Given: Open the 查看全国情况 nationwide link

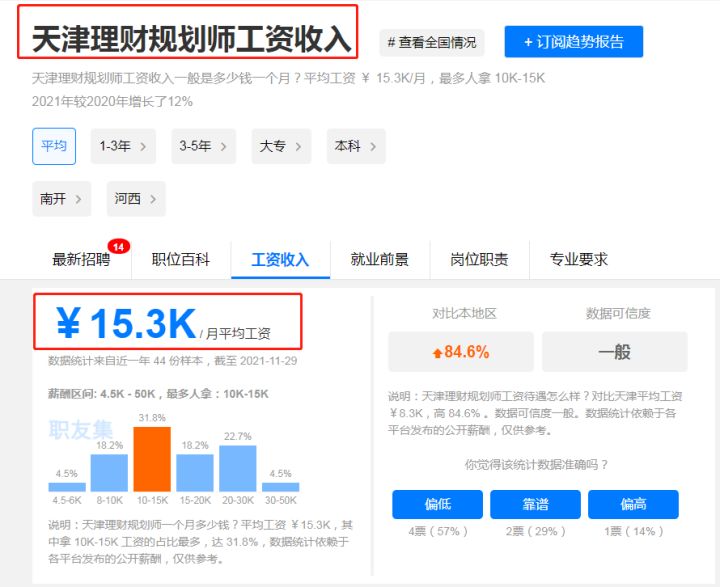Looking at the screenshot, I should click(x=432, y=42).
